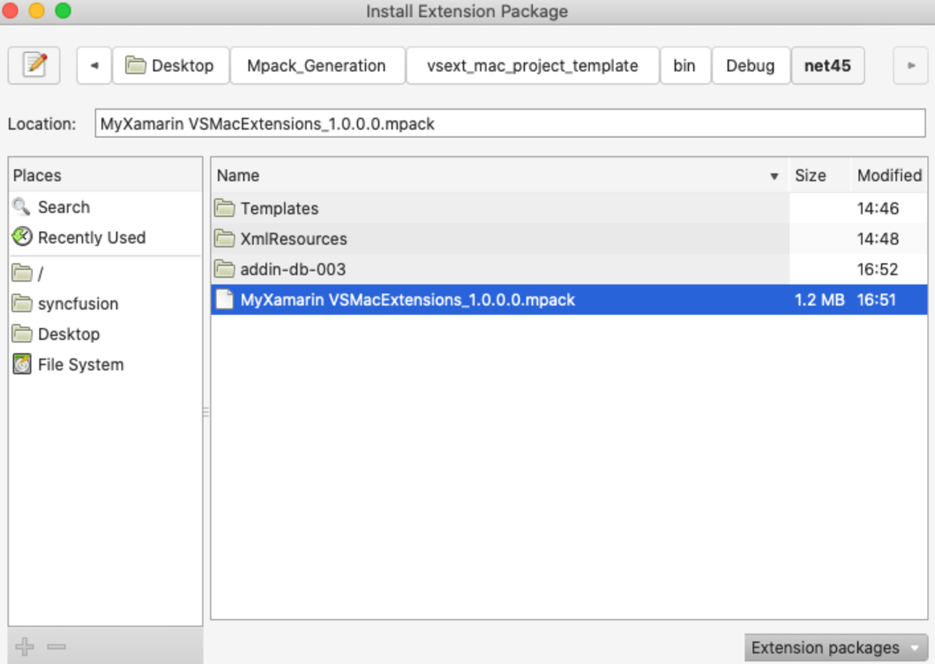This screenshot has width=935, height=664.
Task: Go to Desktop path button
Action: tap(170, 66)
